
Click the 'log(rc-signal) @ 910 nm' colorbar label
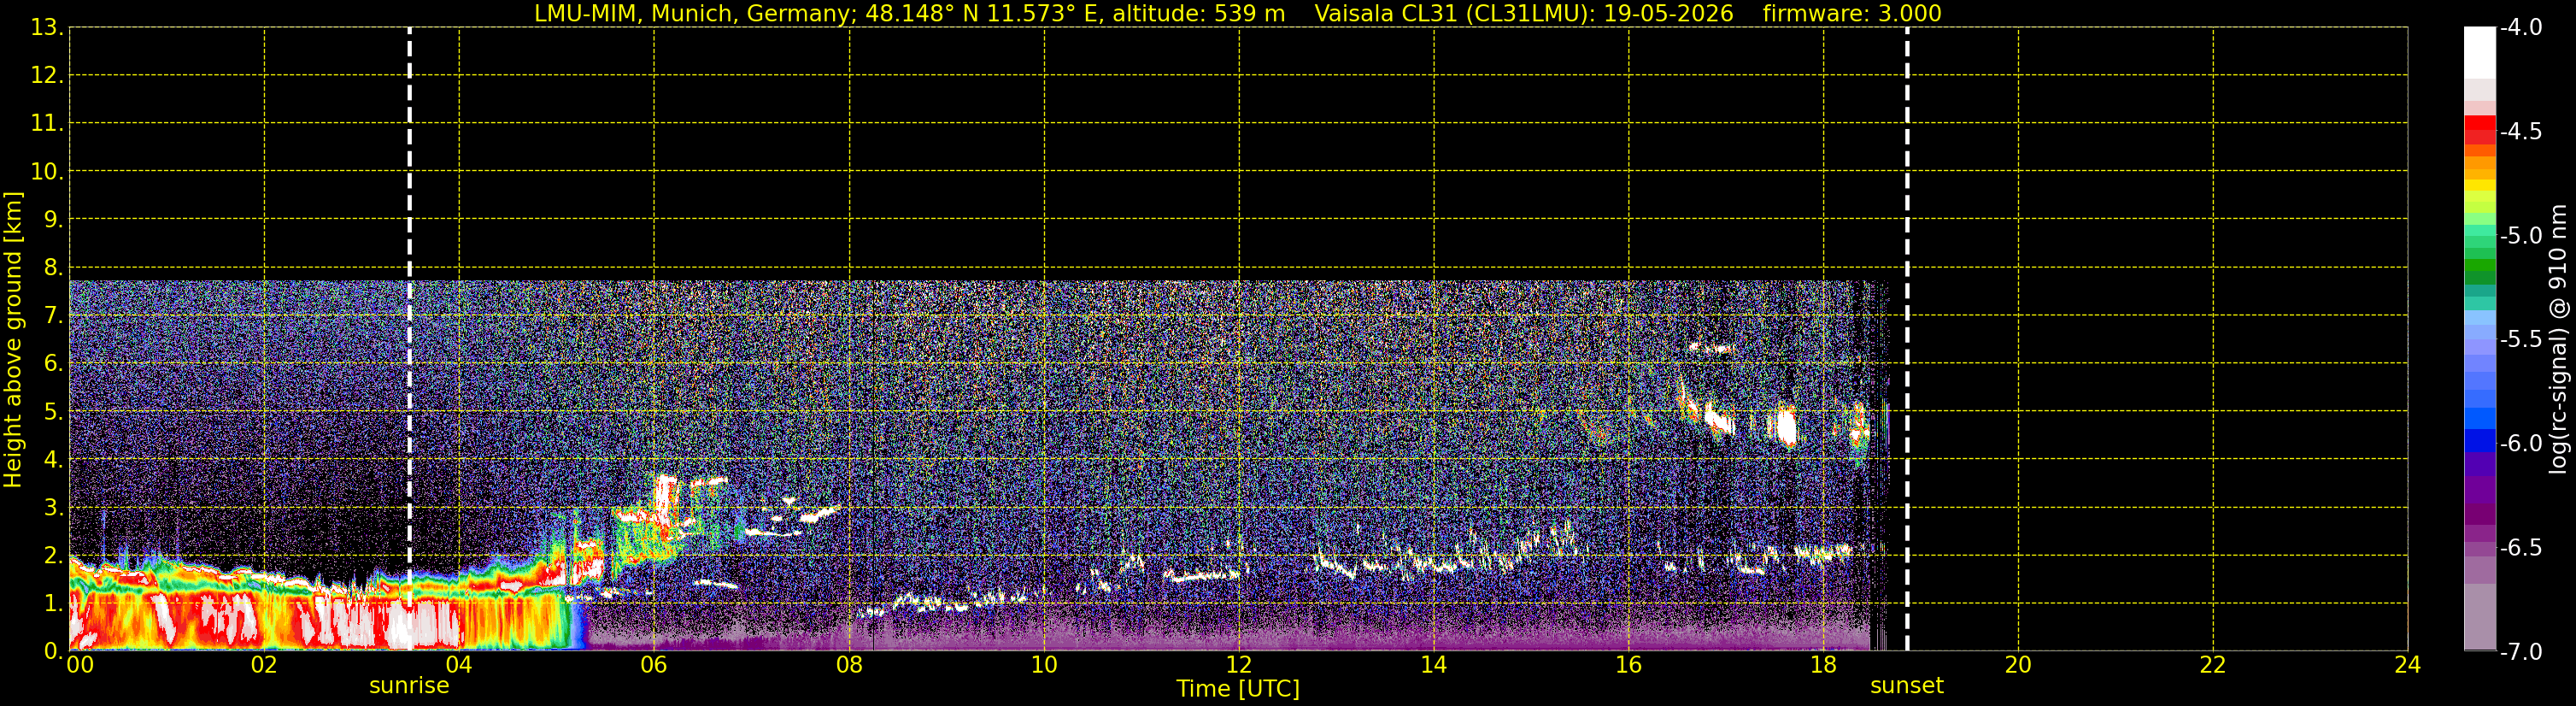coord(2558,339)
